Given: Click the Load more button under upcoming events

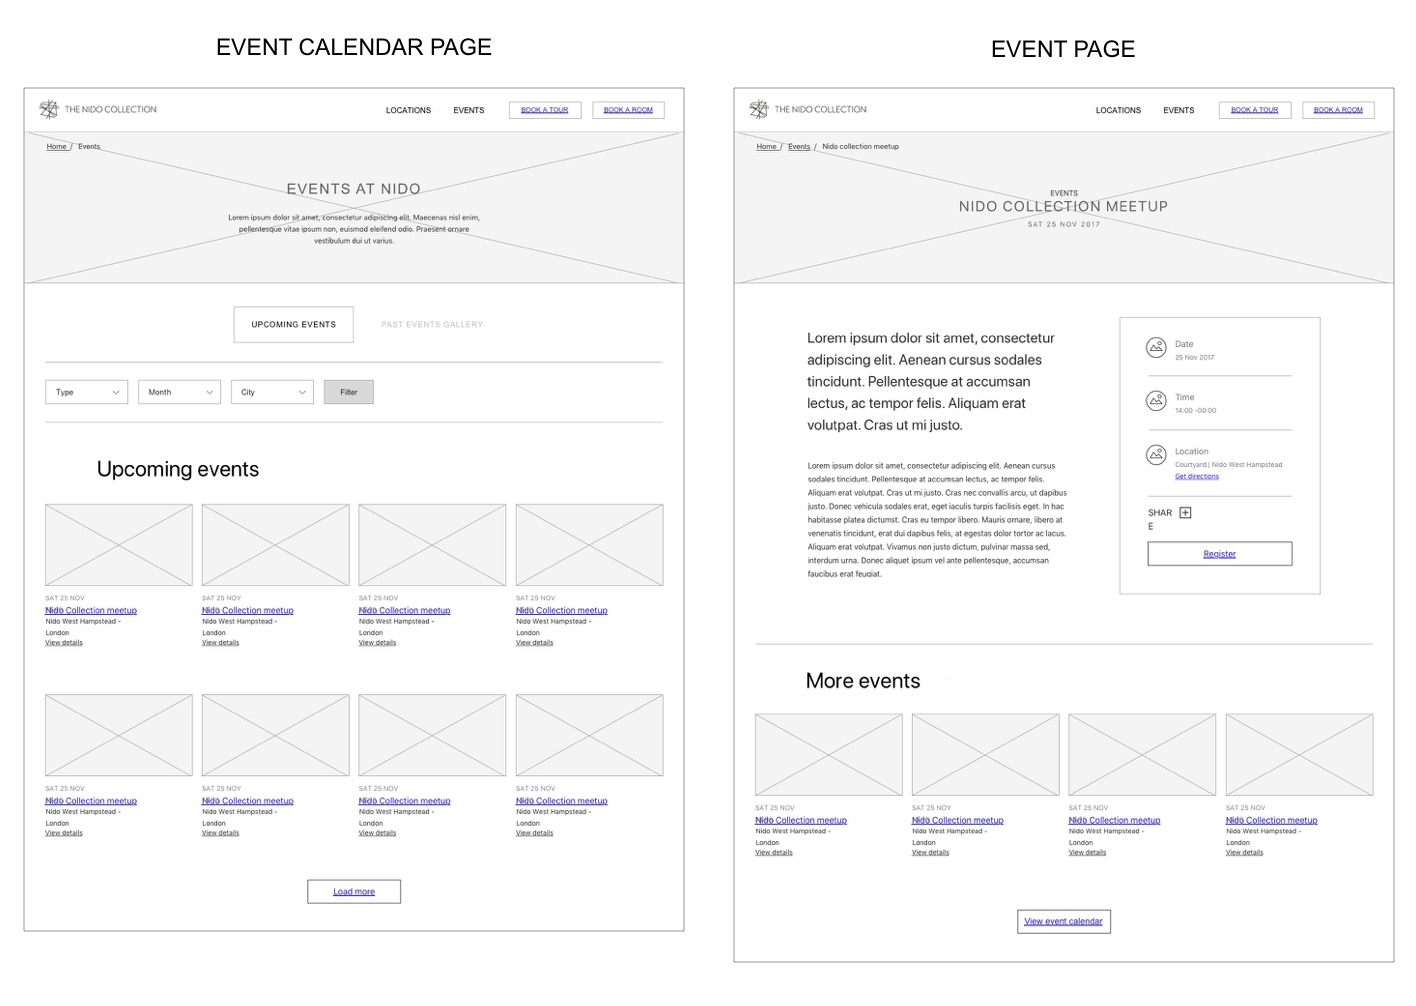Looking at the screenshot, I should pyautogui.click(x=353, y=891).
